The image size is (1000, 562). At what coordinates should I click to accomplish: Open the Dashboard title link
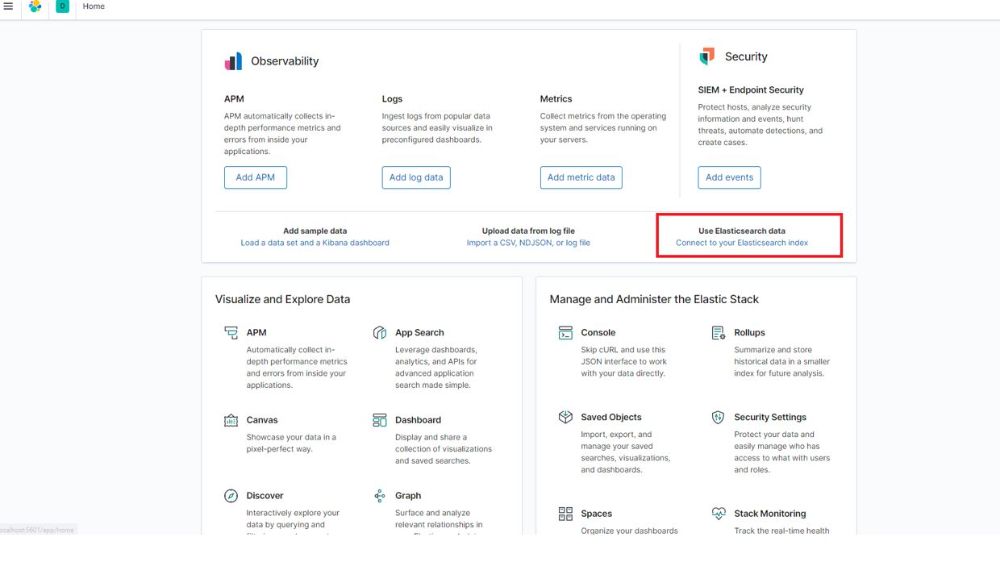[418, 420]
